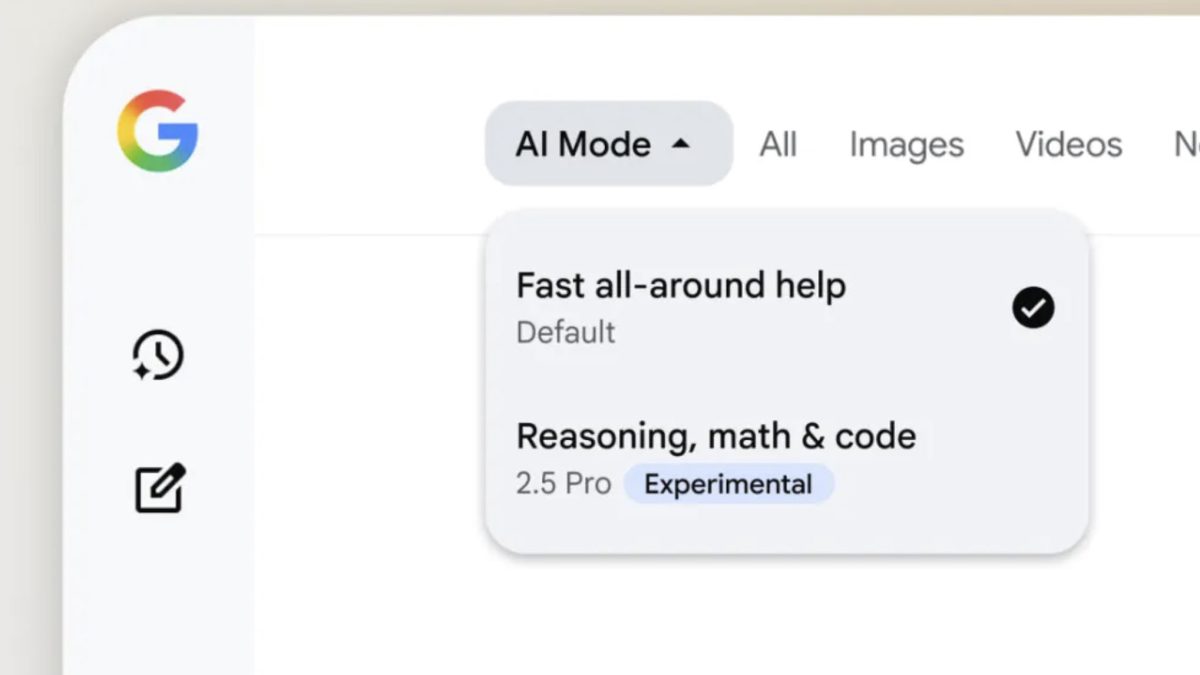Collapse the menu using the AI Mode caret
Screen dimensions: 1200x675
click(x=681, y=144)
